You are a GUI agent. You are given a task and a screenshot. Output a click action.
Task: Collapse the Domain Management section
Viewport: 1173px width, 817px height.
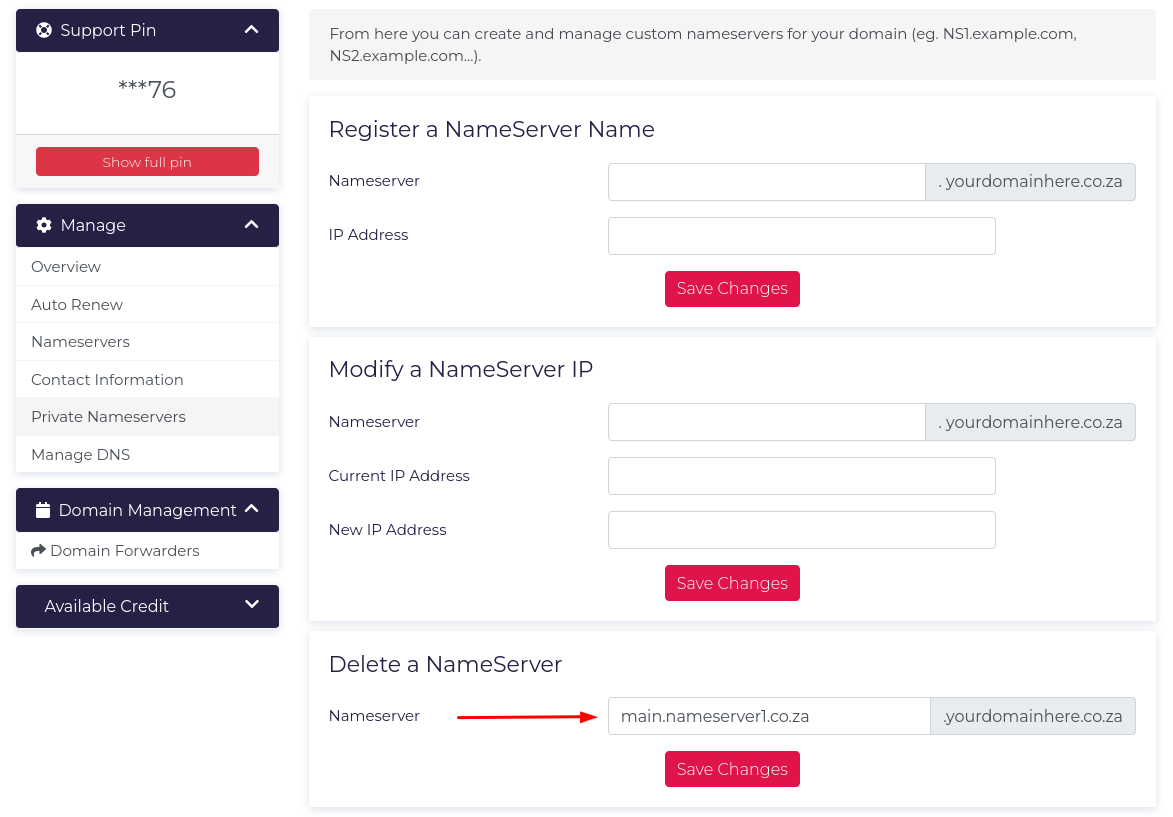[x=252, y=509]
